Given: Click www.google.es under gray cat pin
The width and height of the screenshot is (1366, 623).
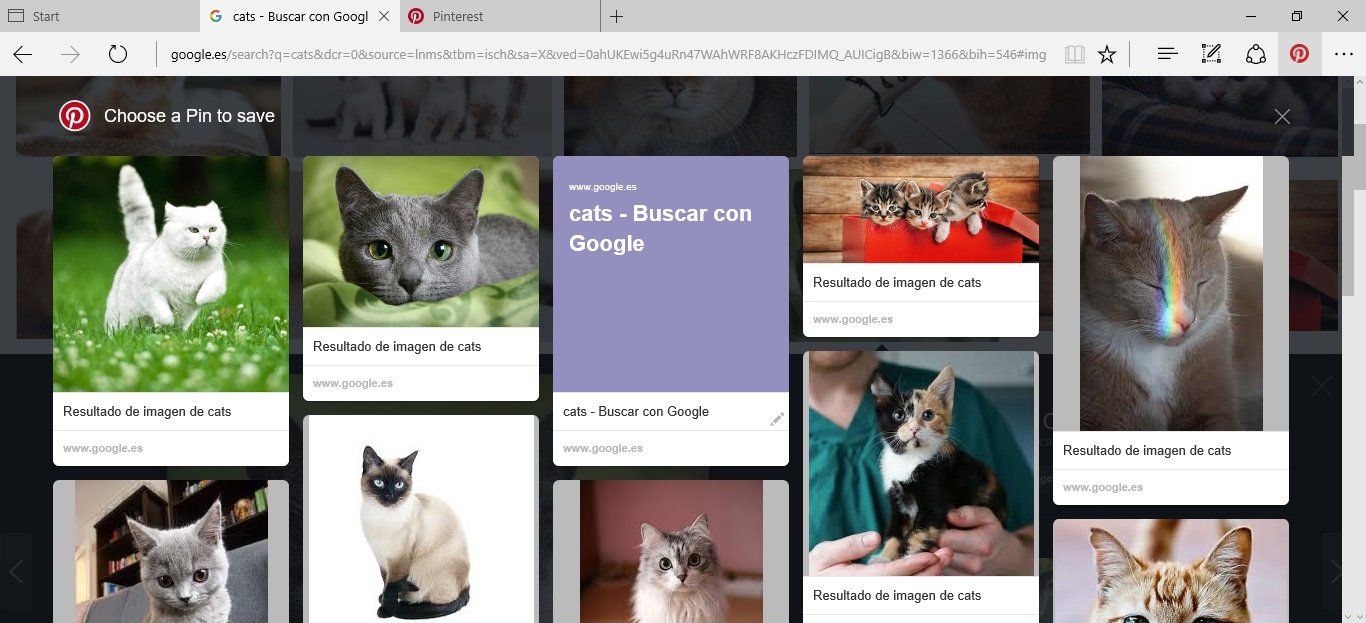Looking at the screenshot, I should point(353,383).
